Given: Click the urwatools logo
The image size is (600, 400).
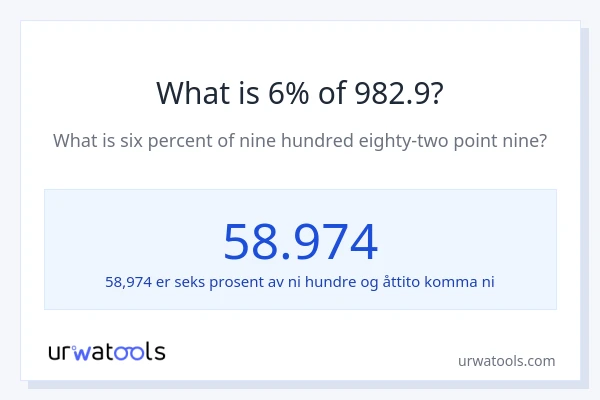Looking at the screenshot, I should [x=107, y=351].
